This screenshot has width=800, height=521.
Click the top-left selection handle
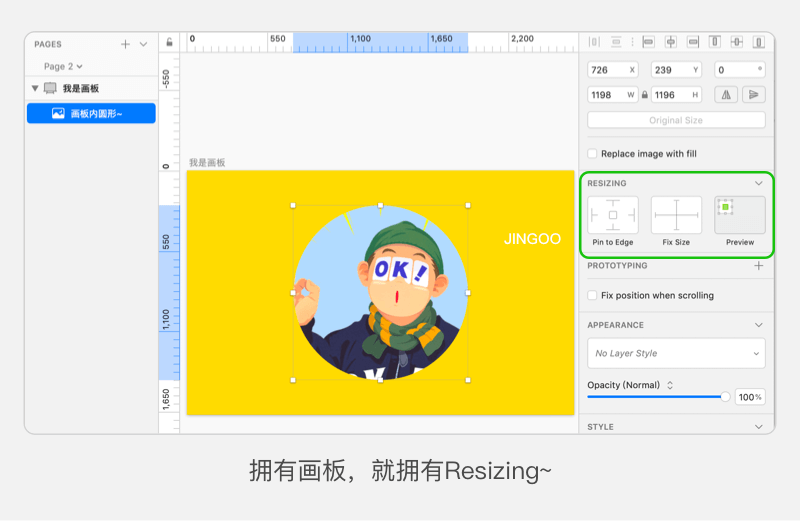[x=293, y=206]
